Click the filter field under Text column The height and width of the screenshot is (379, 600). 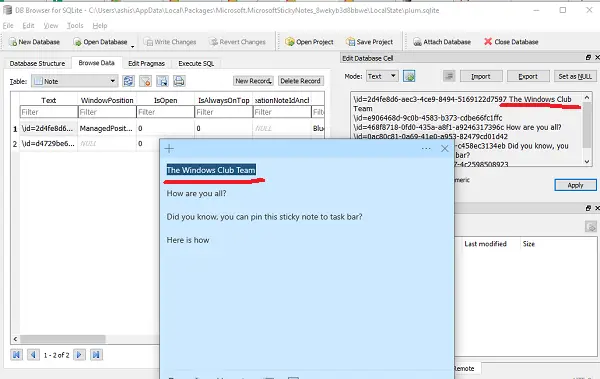[49, 112]
